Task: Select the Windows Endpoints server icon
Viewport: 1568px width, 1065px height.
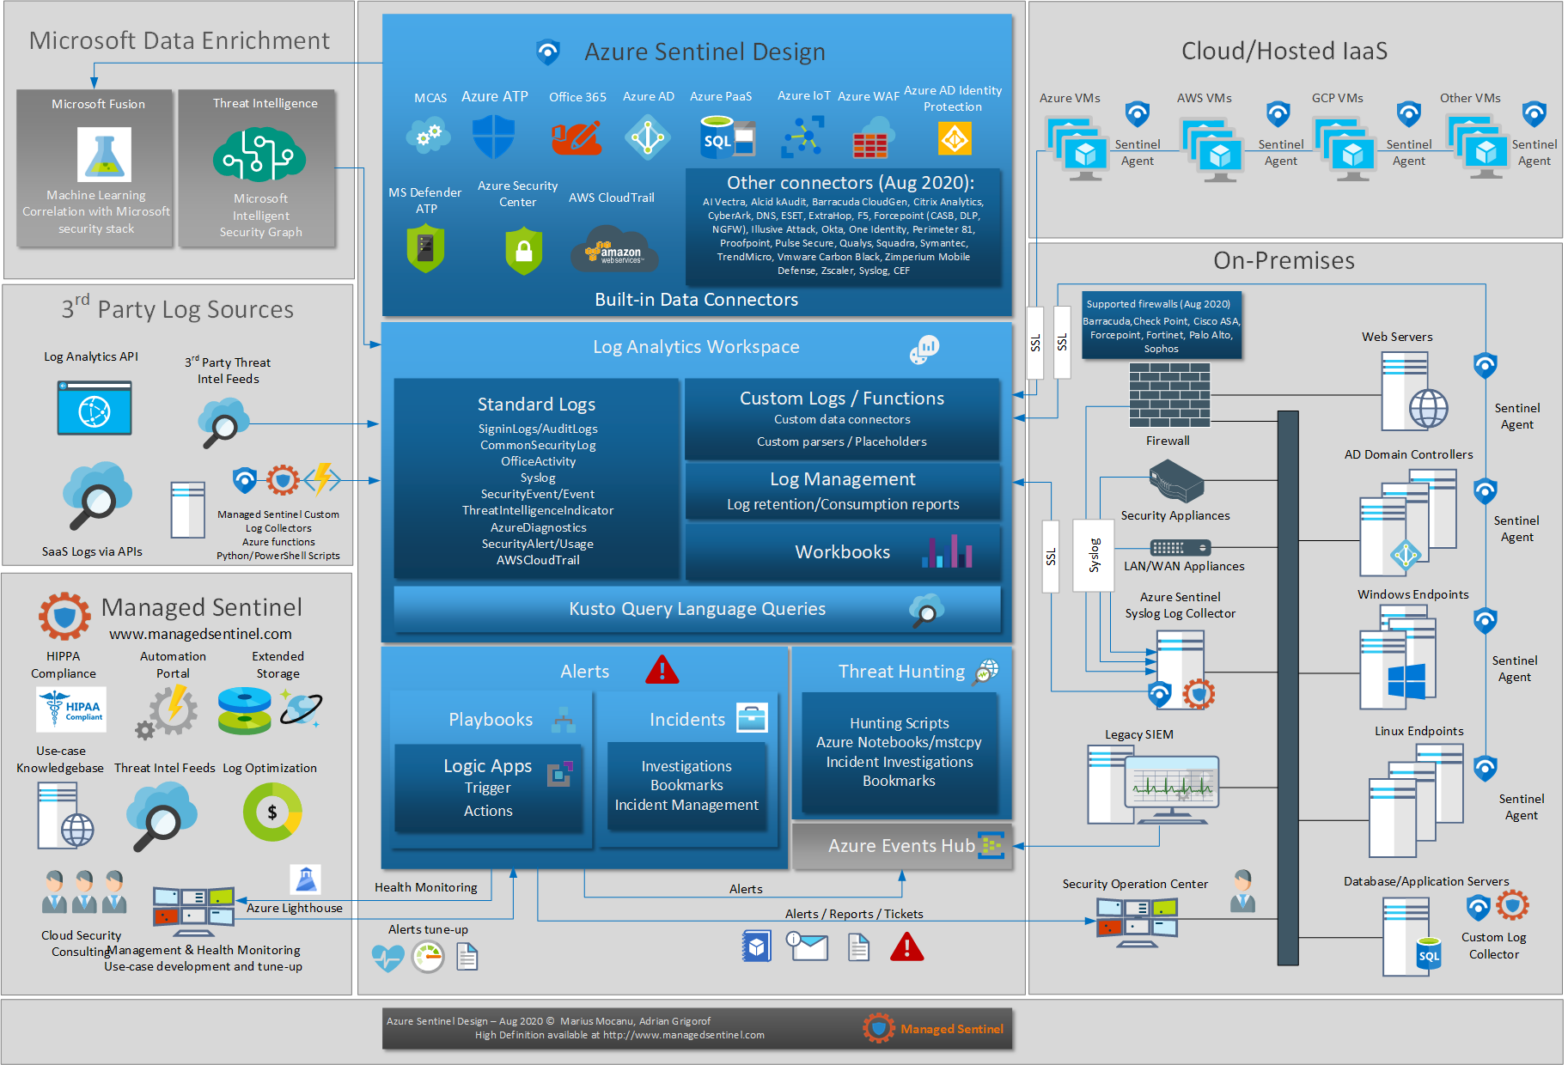Action: pos(1397,658)
